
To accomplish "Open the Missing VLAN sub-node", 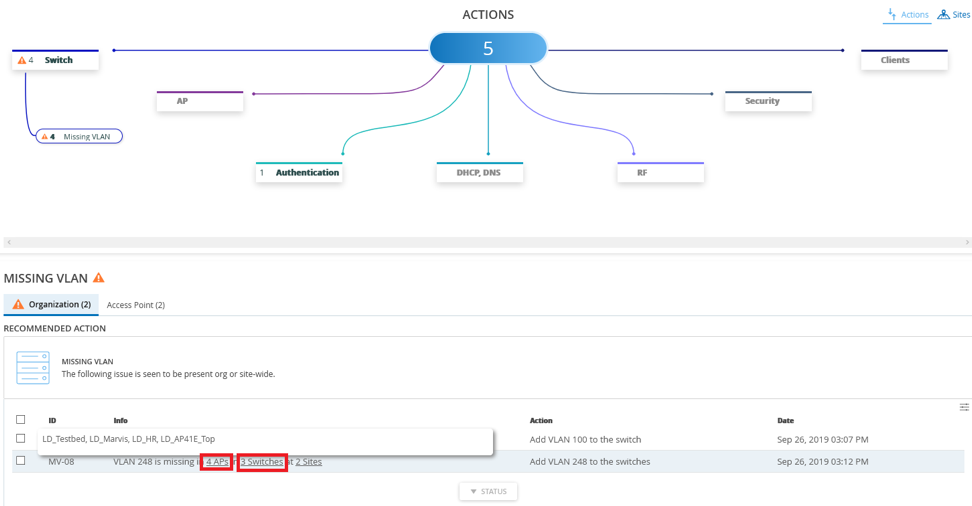I will [x=80, y=136].
